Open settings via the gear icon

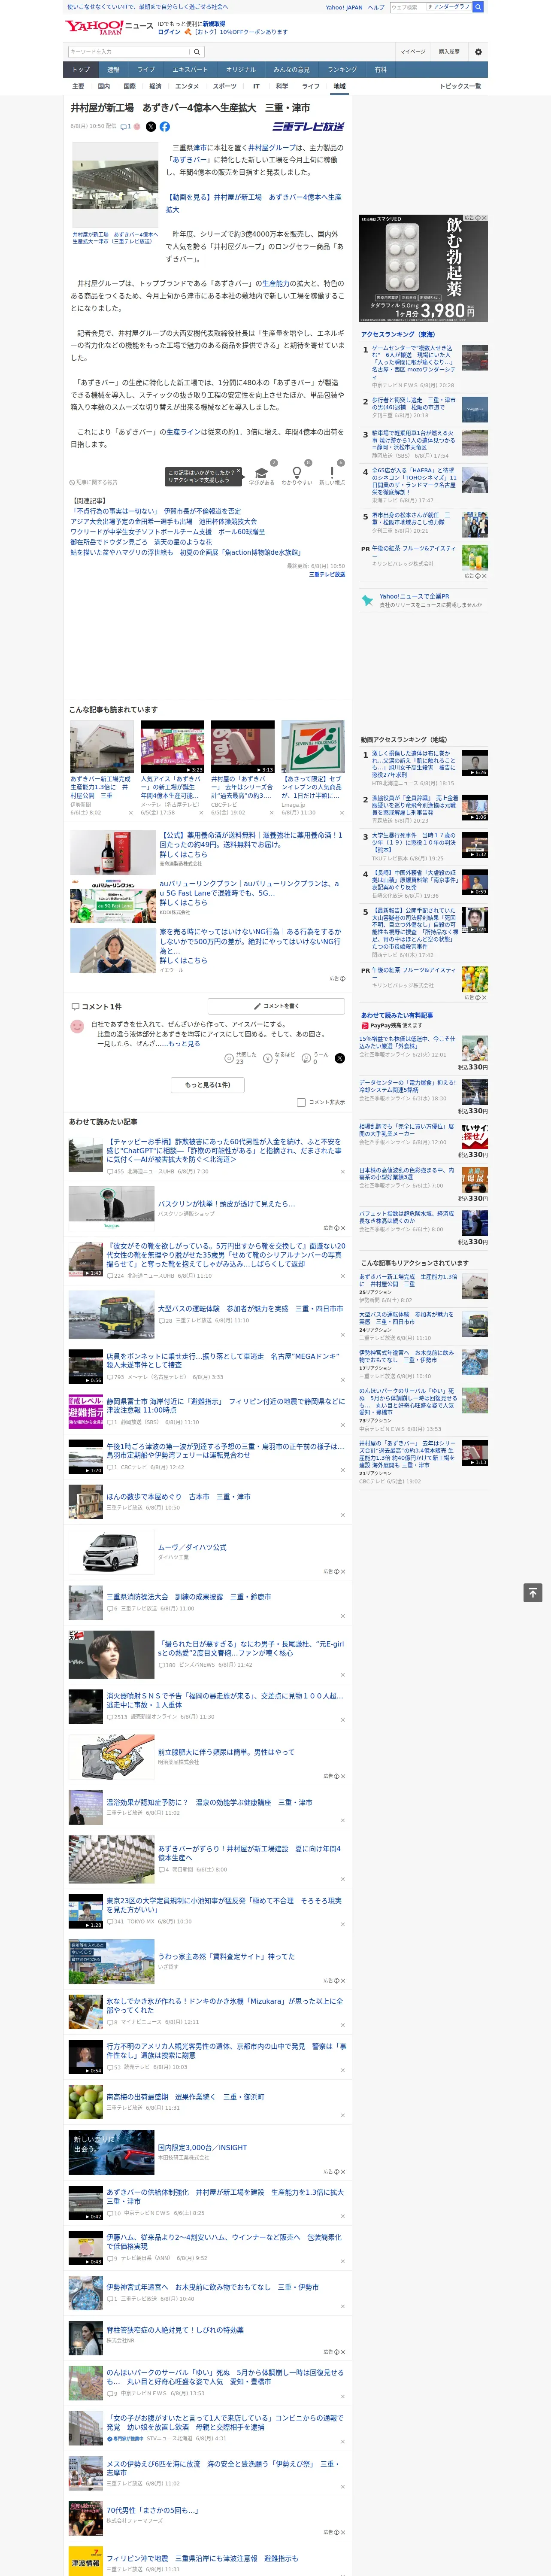(x=478, y=52)
